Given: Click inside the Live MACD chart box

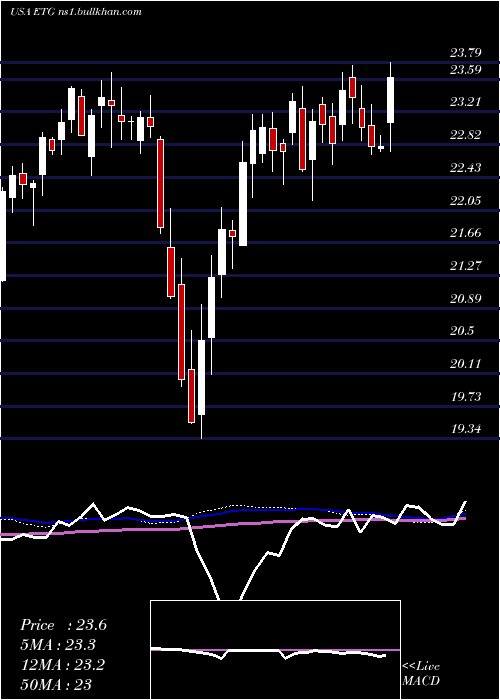Looking at the screenshot, I should pyautogui.click(x=275, y=650).
